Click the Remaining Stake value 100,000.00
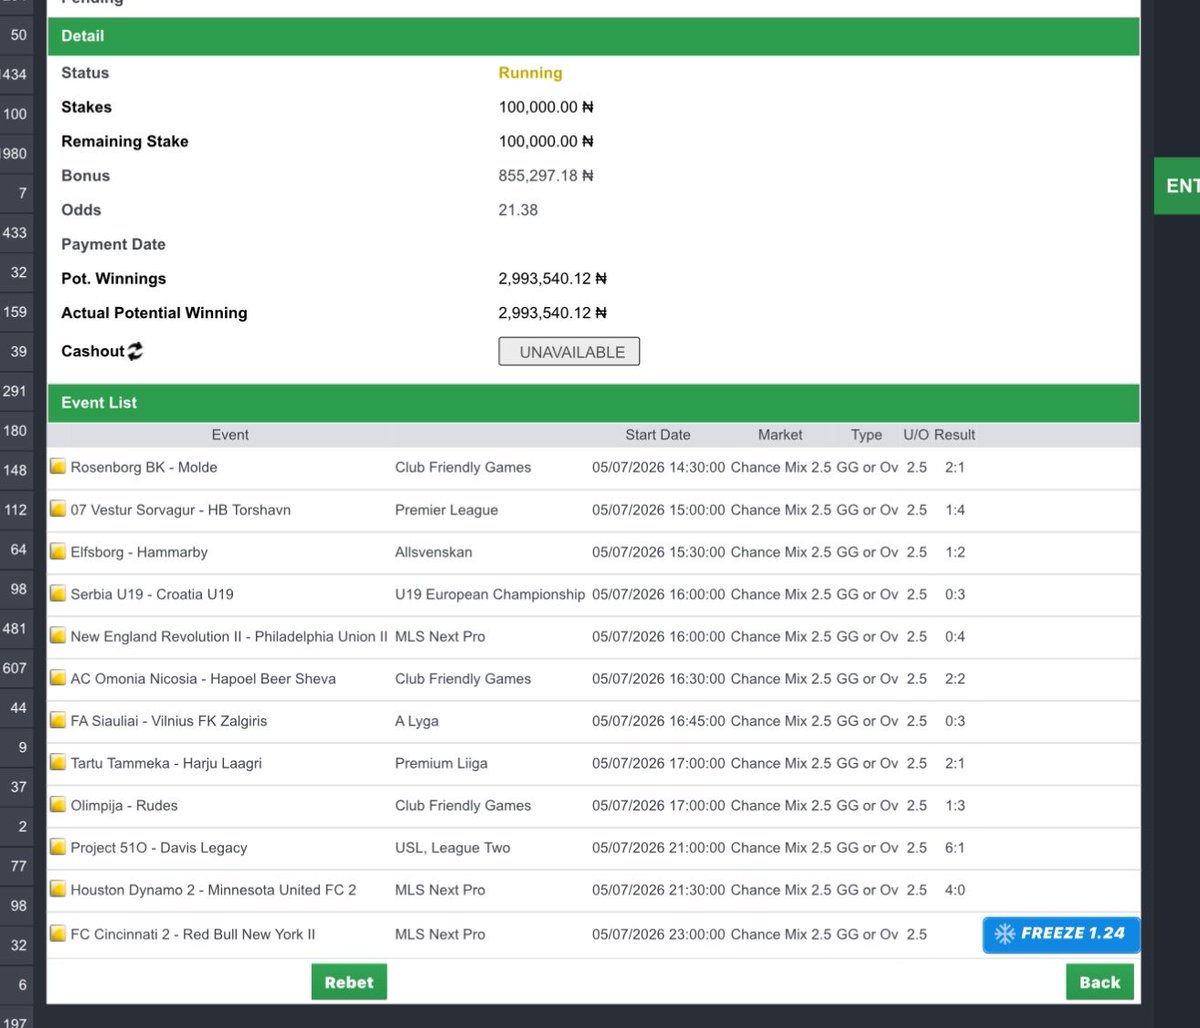The image size is (1200, 1028). tap(546, 141)
